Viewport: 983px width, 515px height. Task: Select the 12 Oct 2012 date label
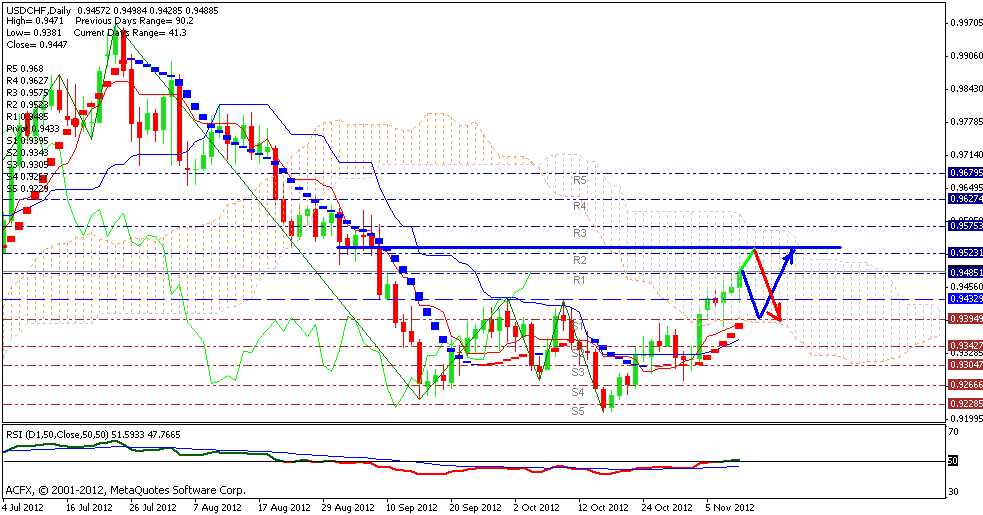tap(601, 507)
